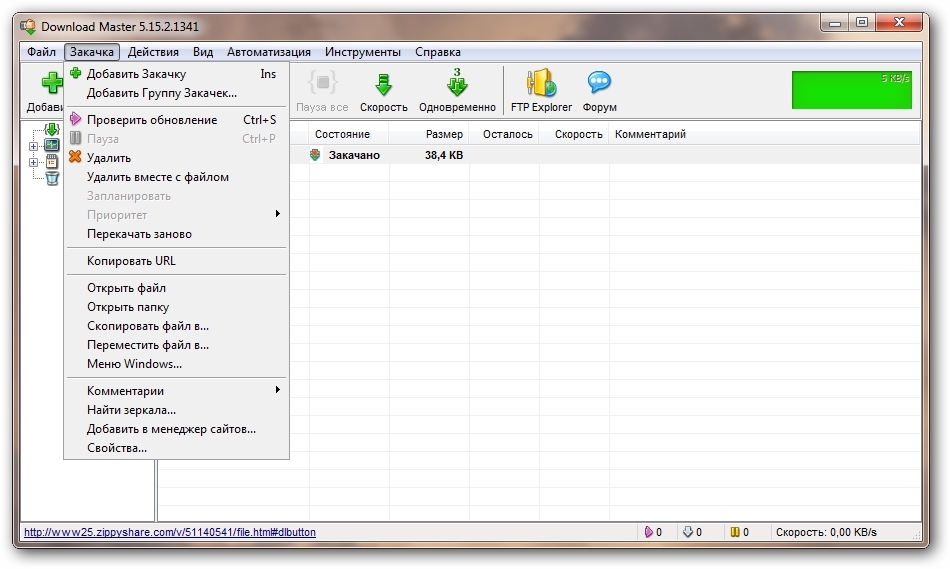This screenshot has width=950, height=569.
Task: Click the zippyshare URL link in the status bar
Action: pyautogui.click(x=169, y=533)
